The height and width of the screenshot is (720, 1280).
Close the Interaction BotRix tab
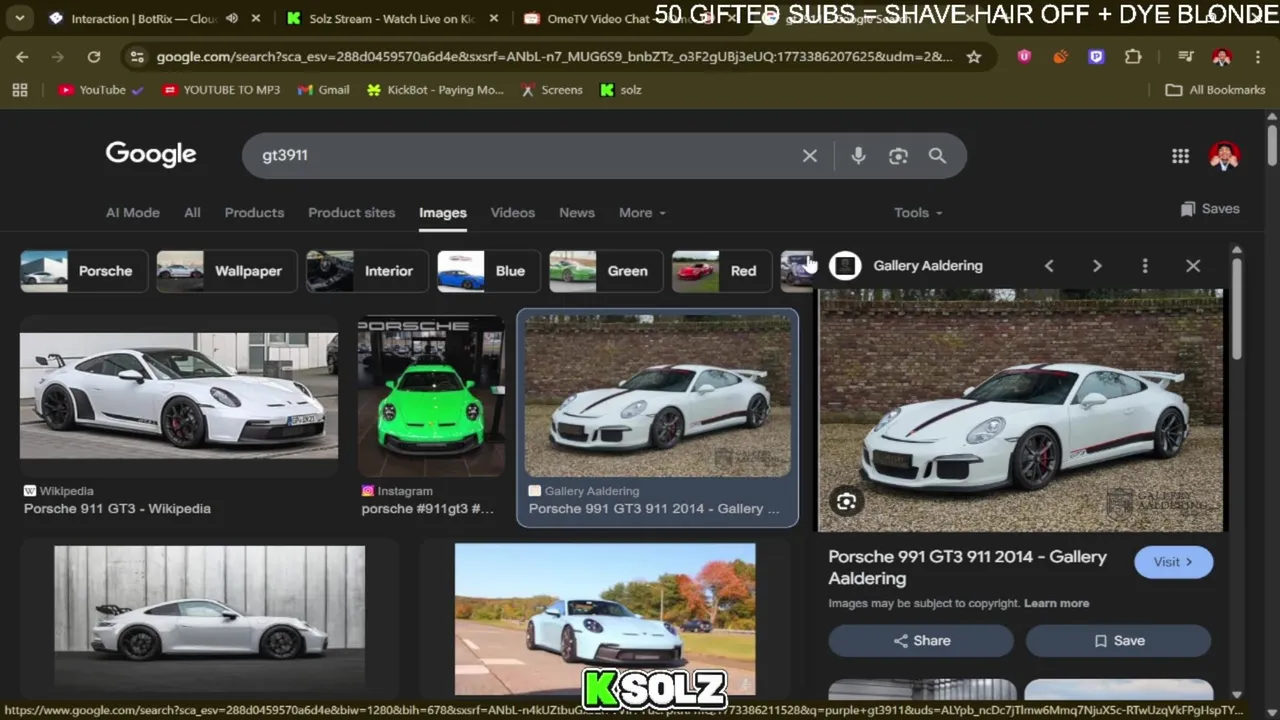(256, 18)
